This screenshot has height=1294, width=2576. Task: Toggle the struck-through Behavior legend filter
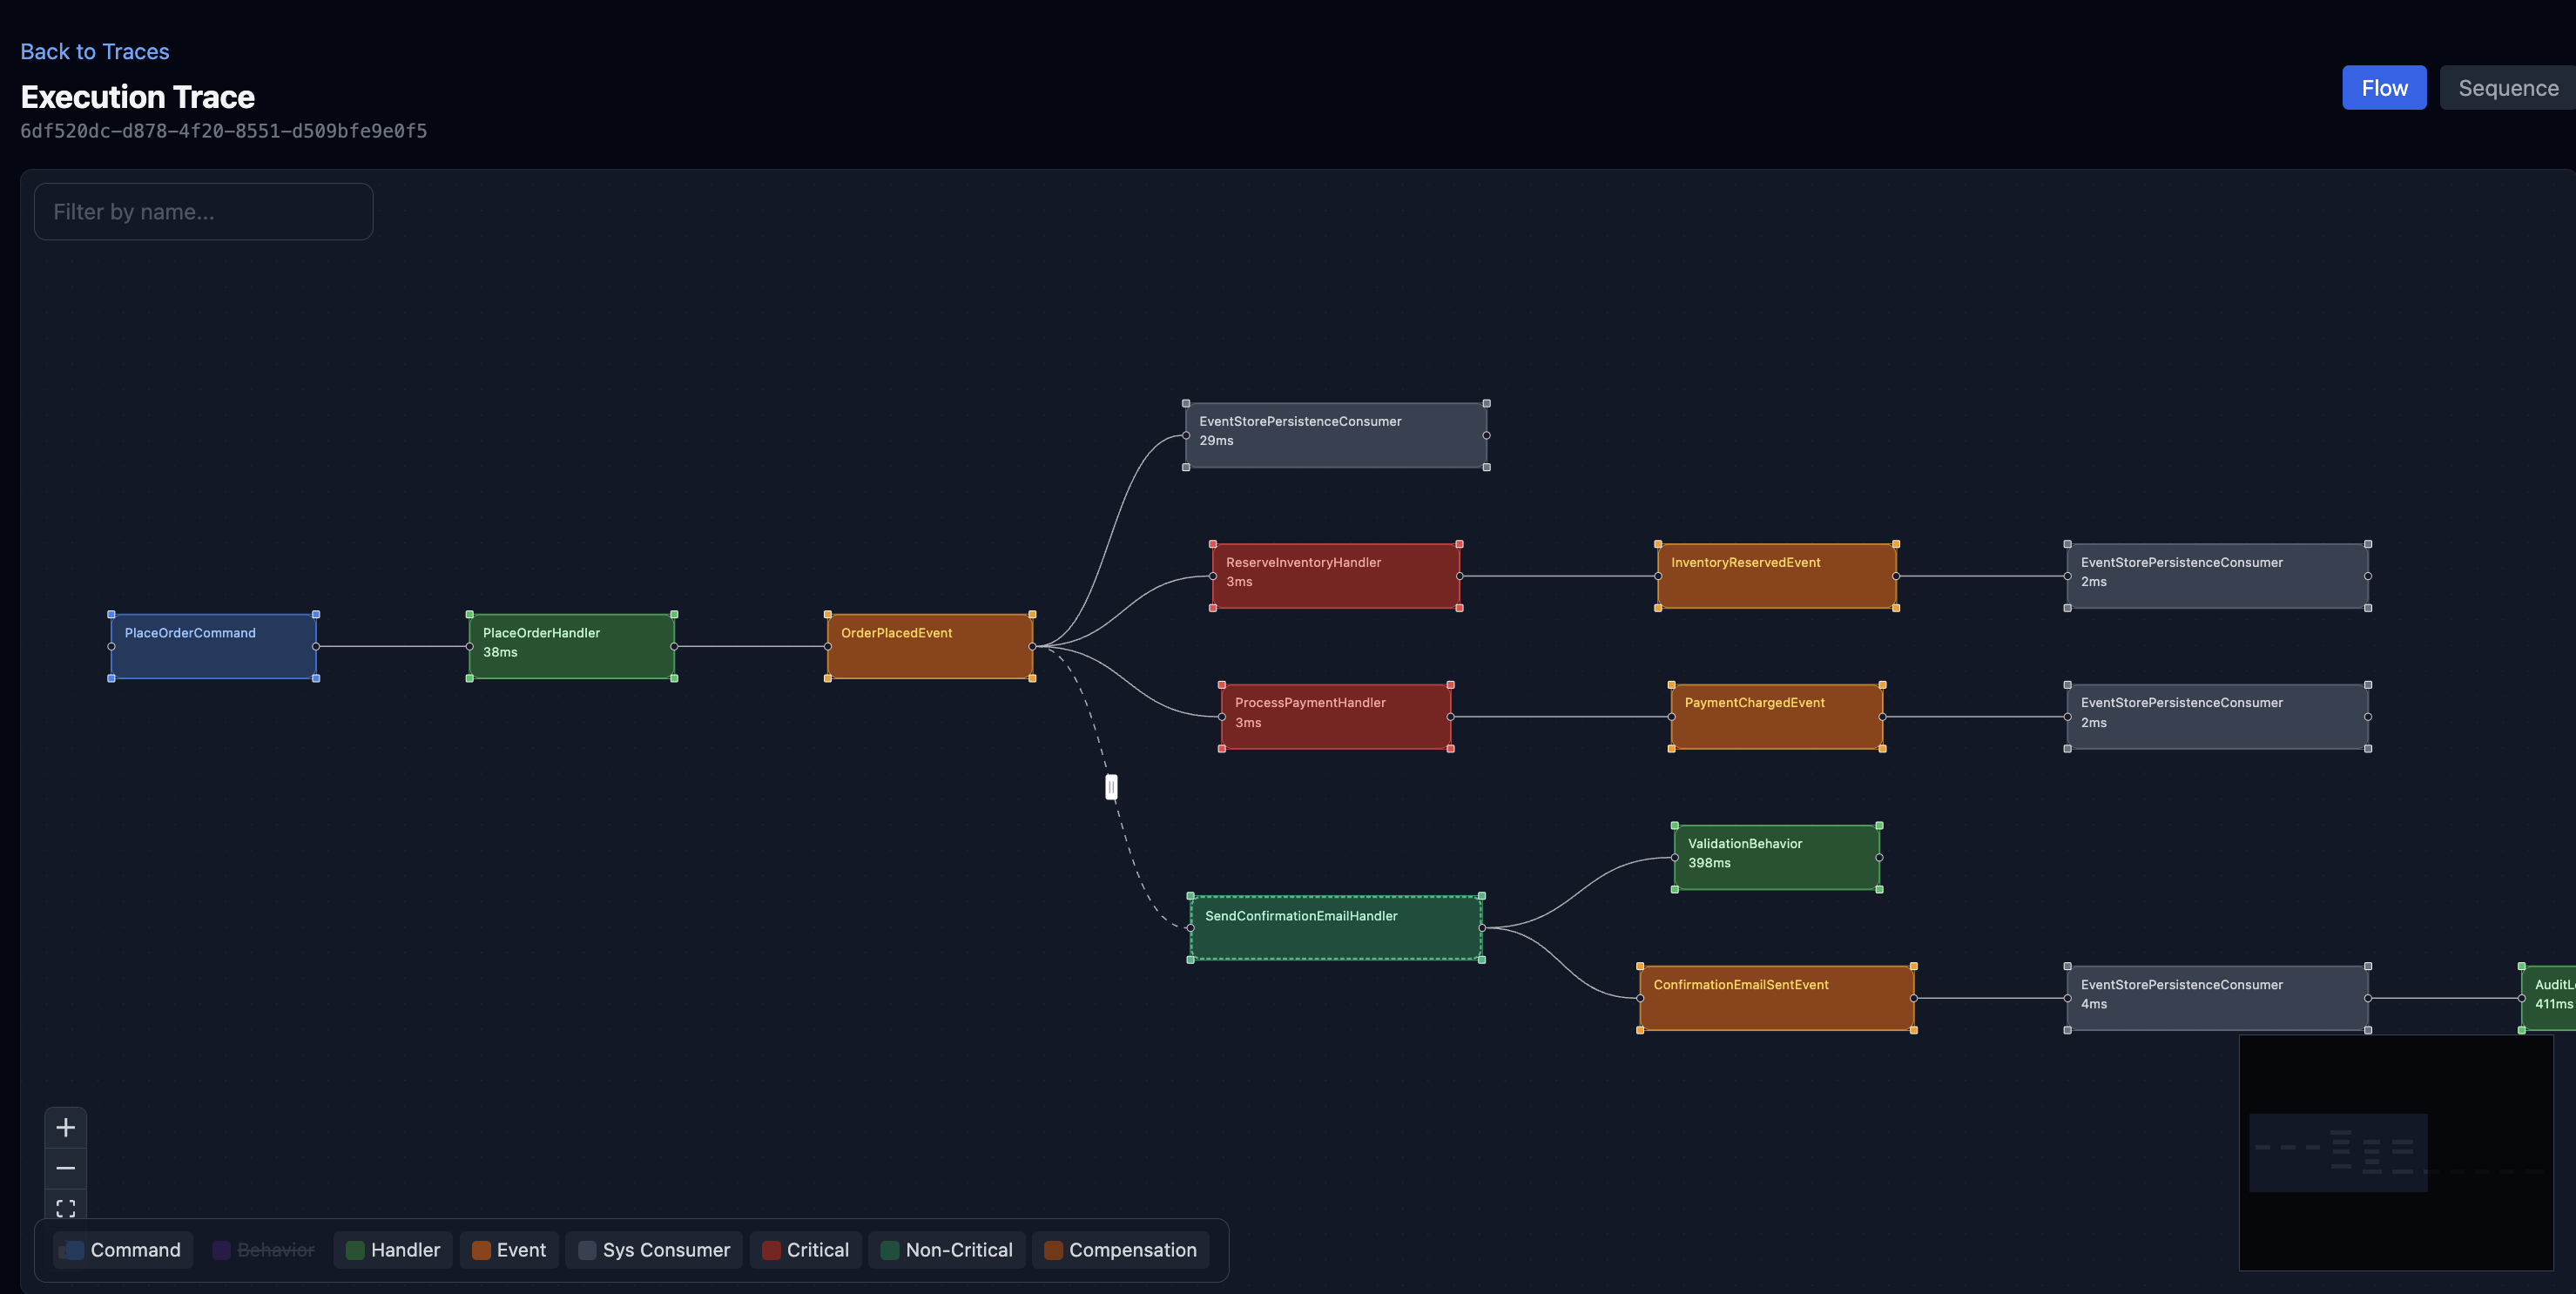(263, 1250)
